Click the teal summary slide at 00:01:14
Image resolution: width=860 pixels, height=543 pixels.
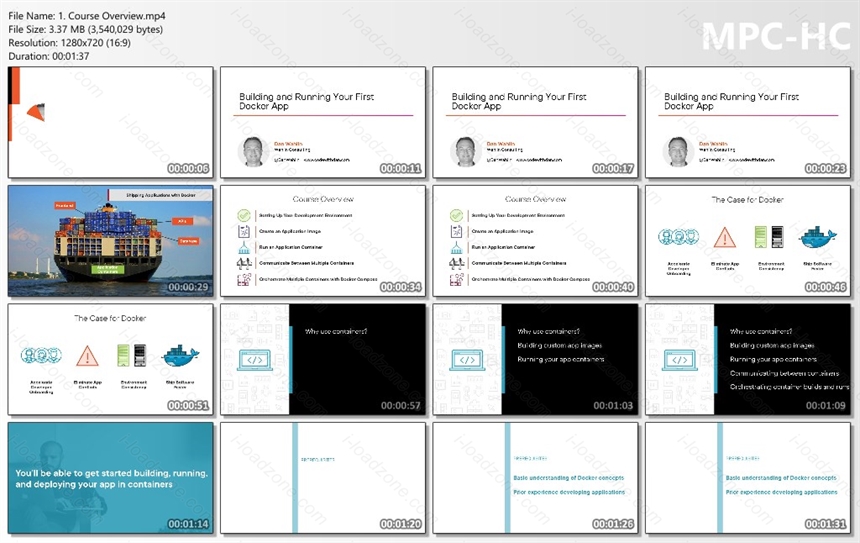(x=110, y=478)
